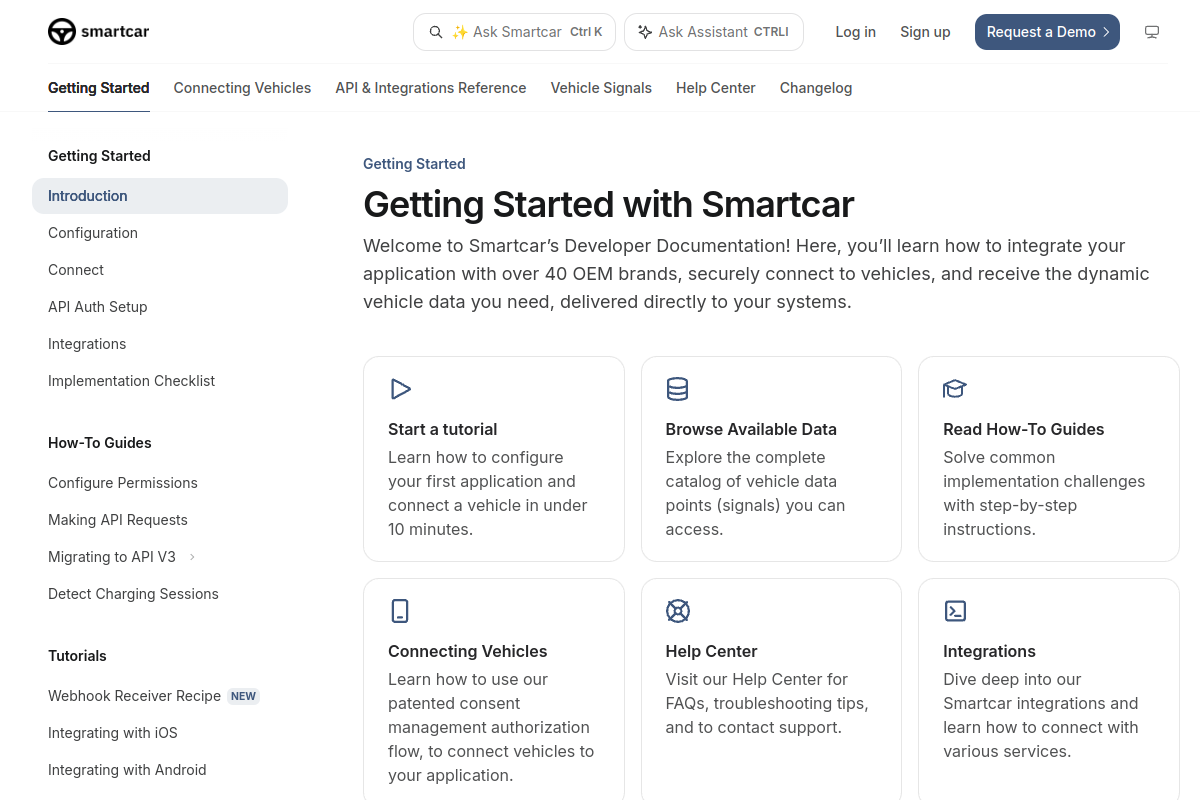Open the Help Center card title
This screenshot has width=1200, height=800.
(712, 651)
